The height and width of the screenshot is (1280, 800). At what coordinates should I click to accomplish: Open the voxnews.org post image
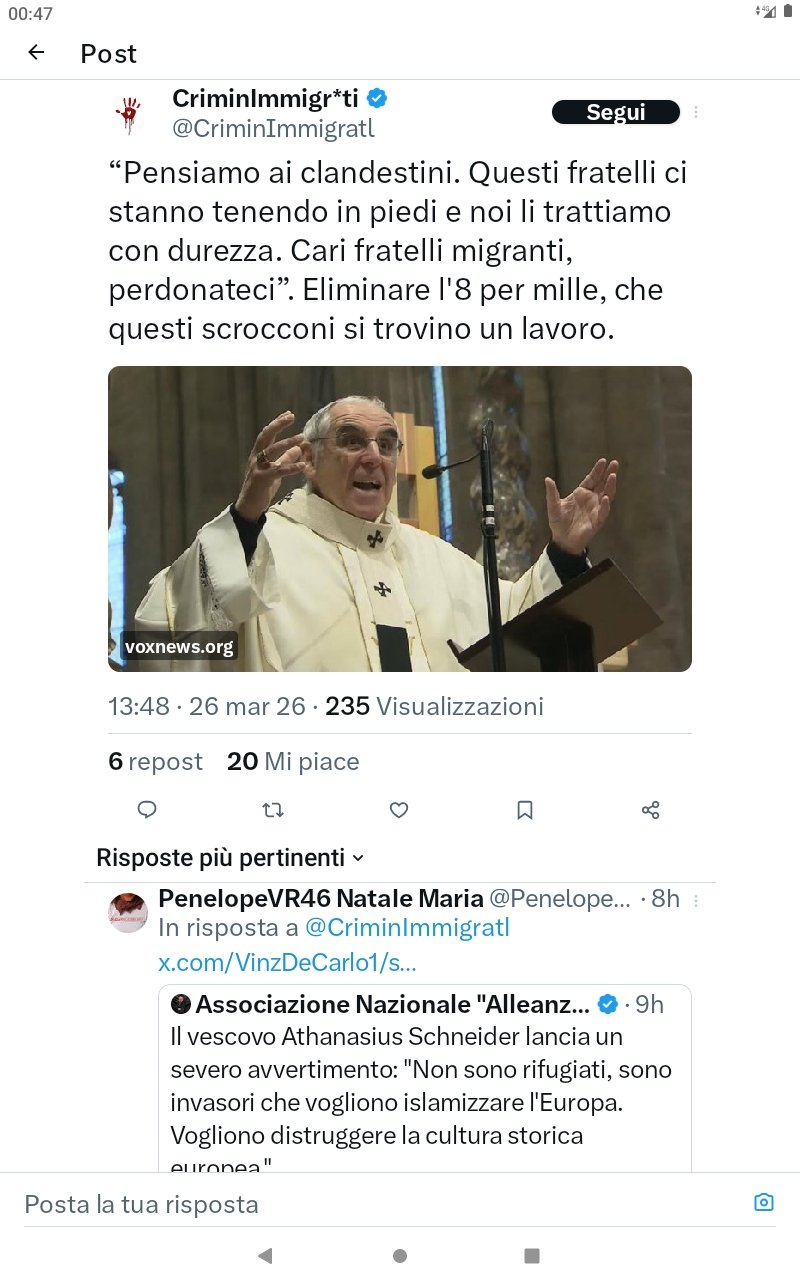click(400, 518)
